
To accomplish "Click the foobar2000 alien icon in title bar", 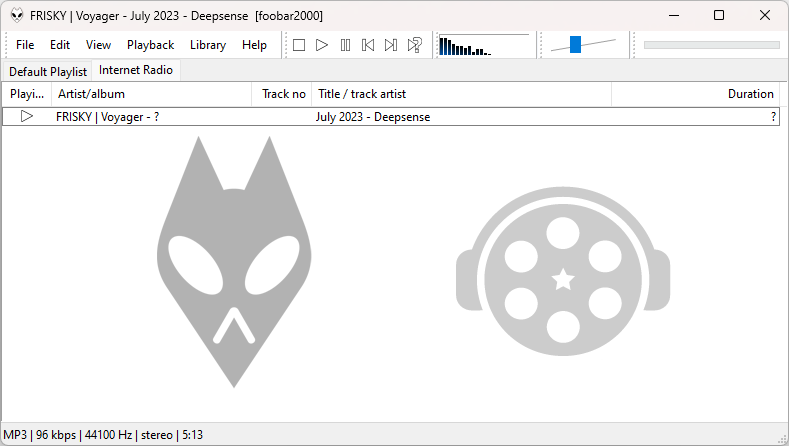I will click(17, 16).
